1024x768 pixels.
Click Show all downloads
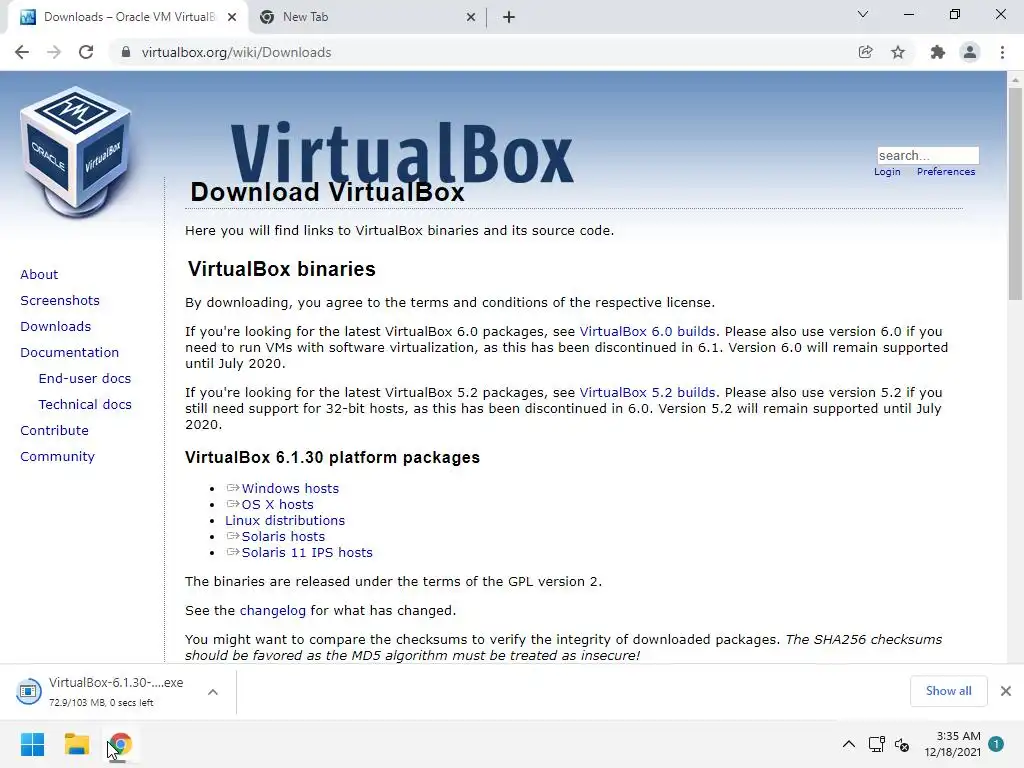coord(948,691)
